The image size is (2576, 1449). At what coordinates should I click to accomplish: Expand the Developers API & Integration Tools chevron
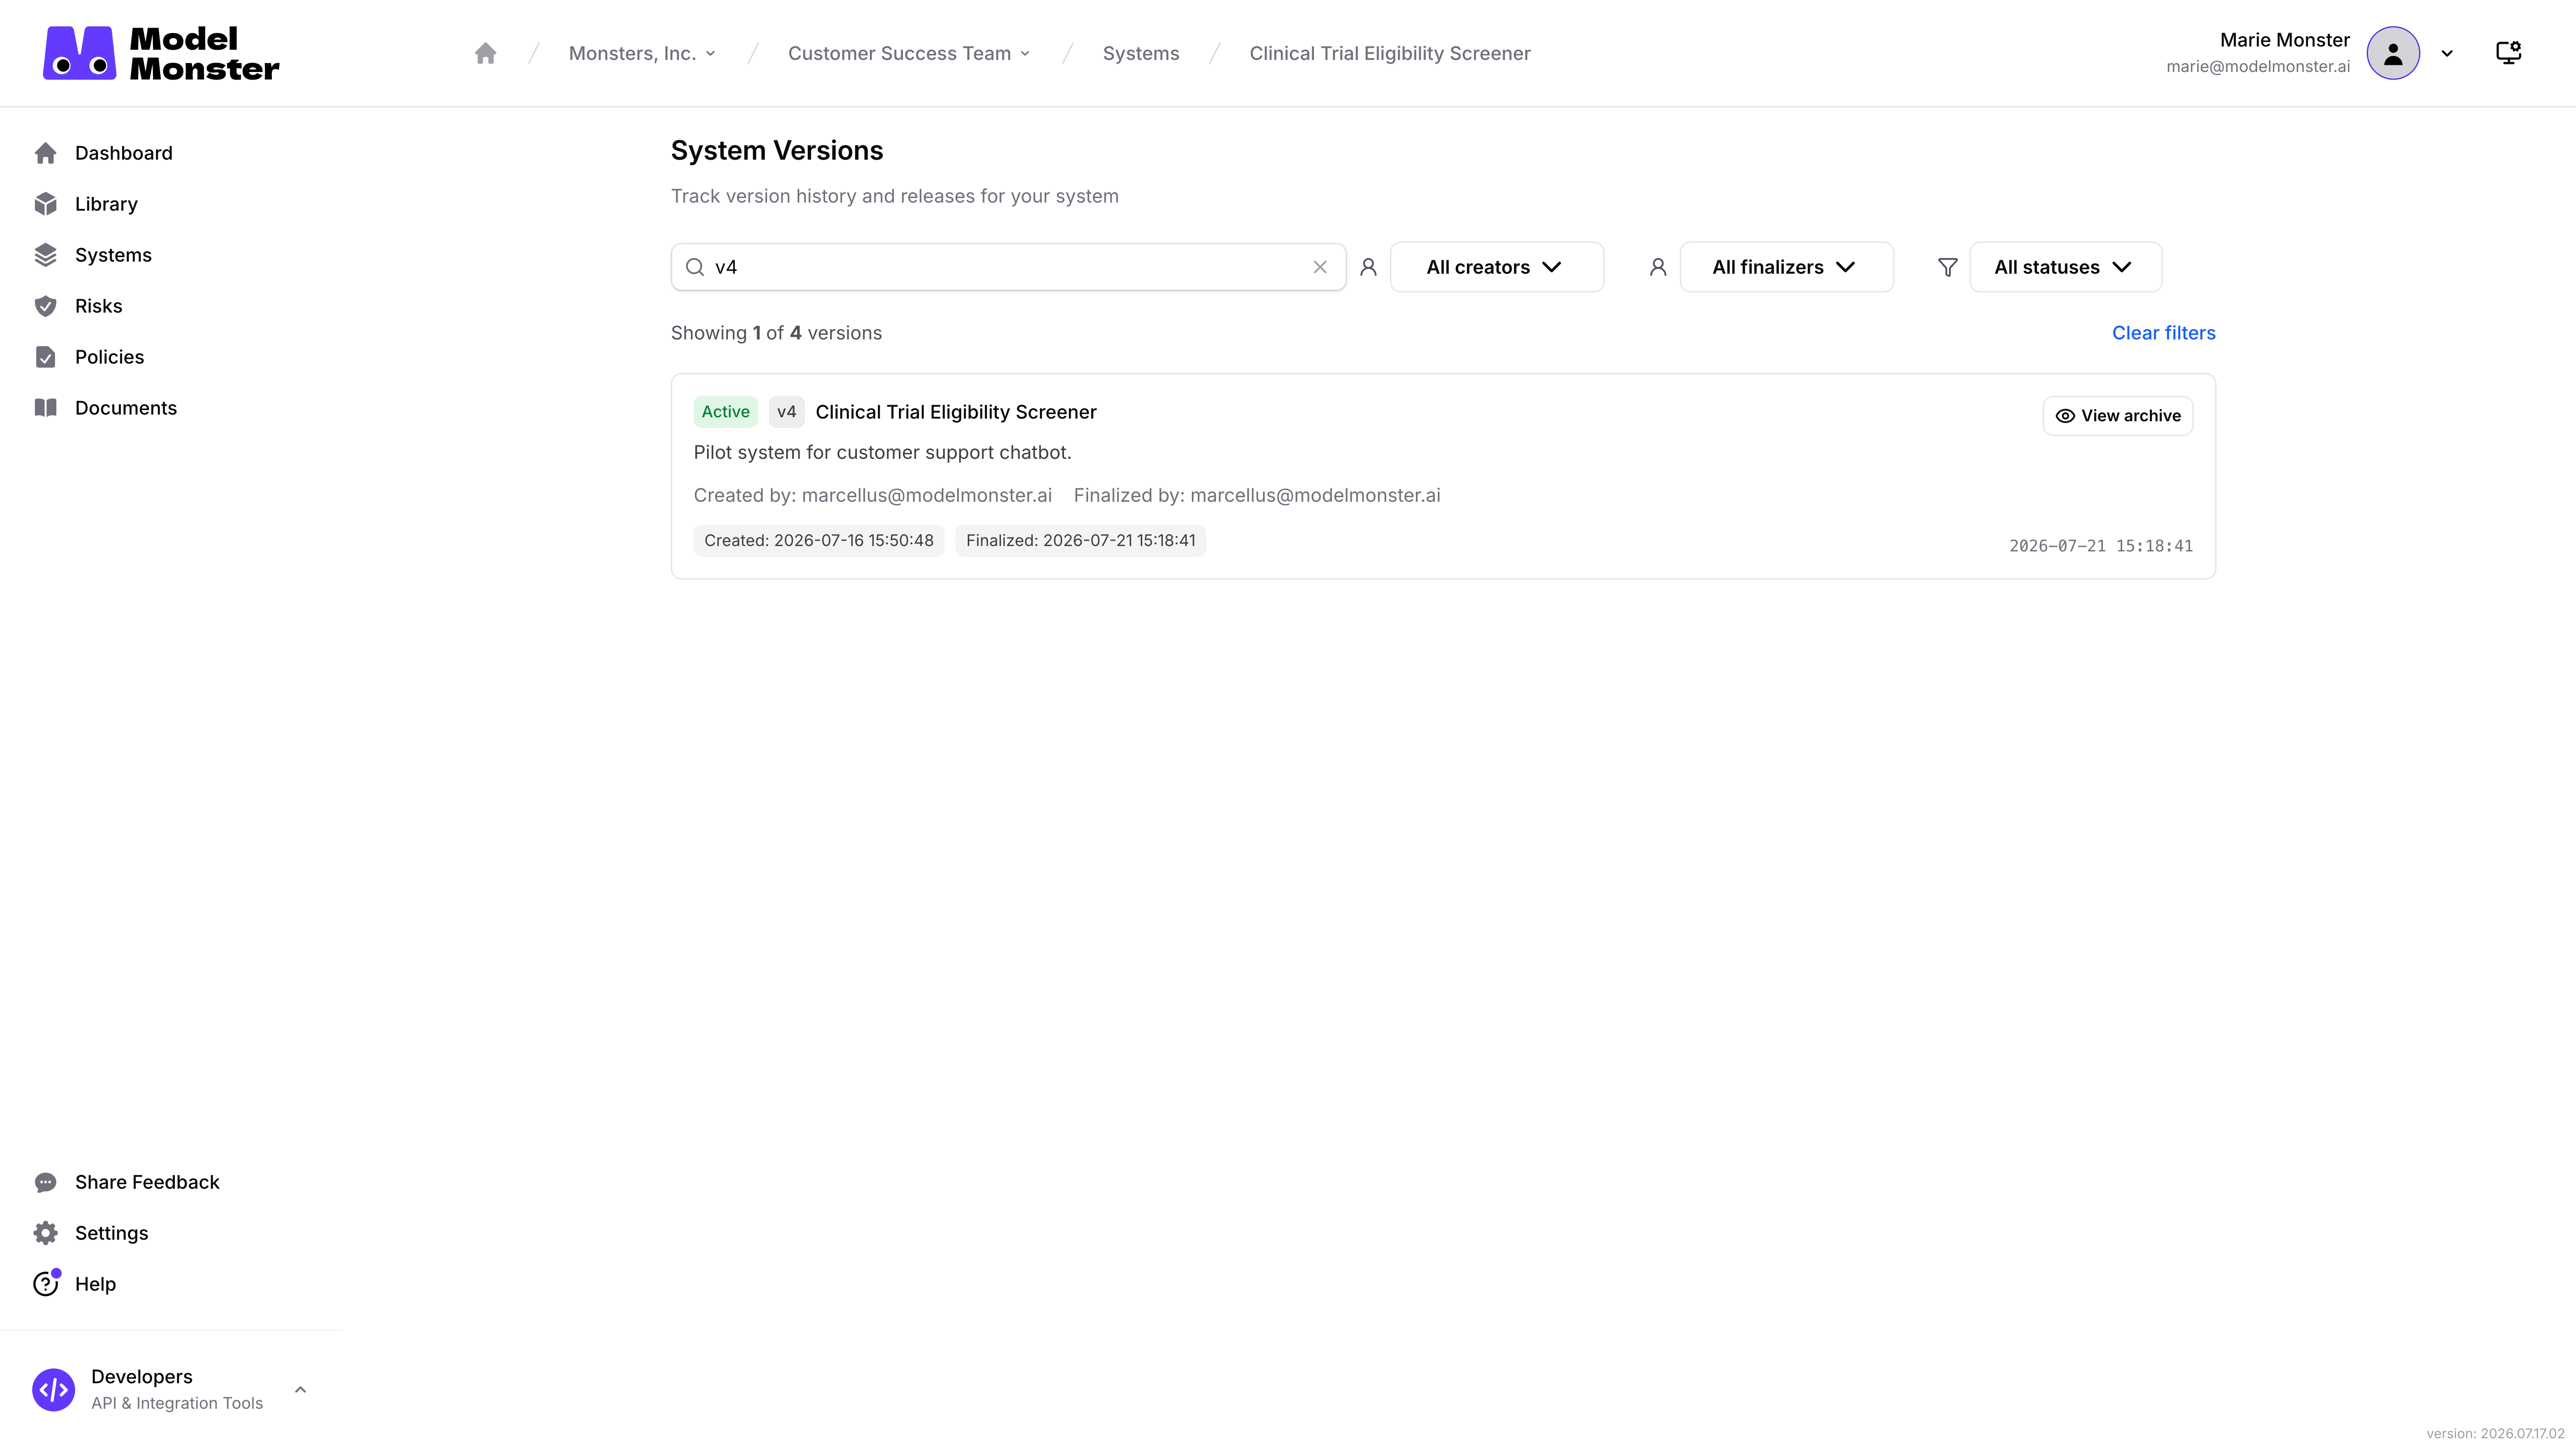[x=300, y=1390]
